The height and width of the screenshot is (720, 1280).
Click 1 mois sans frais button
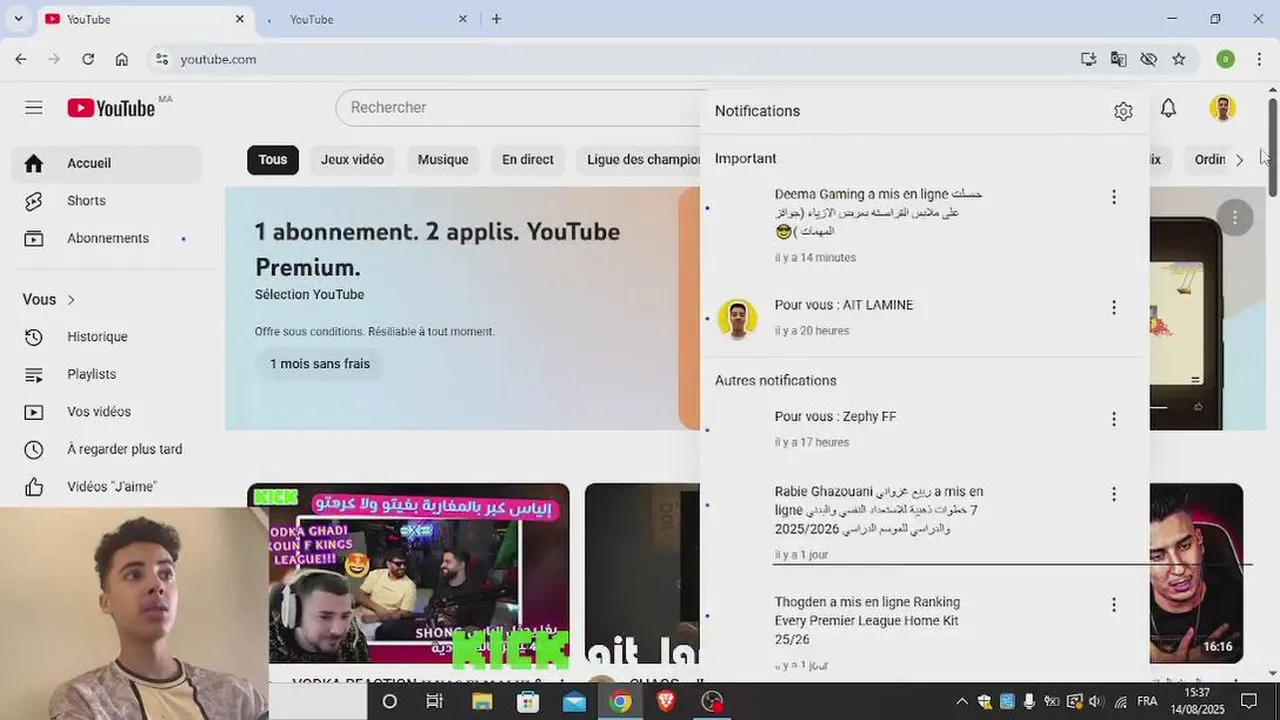pos(320,364)
